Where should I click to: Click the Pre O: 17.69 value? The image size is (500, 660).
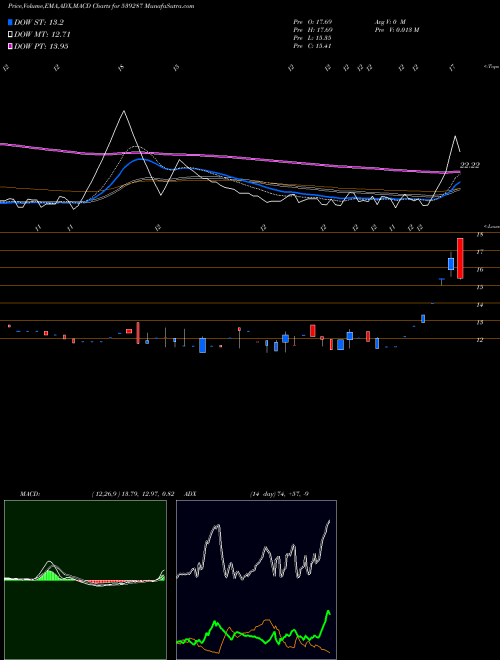click(x=313, y=21)
